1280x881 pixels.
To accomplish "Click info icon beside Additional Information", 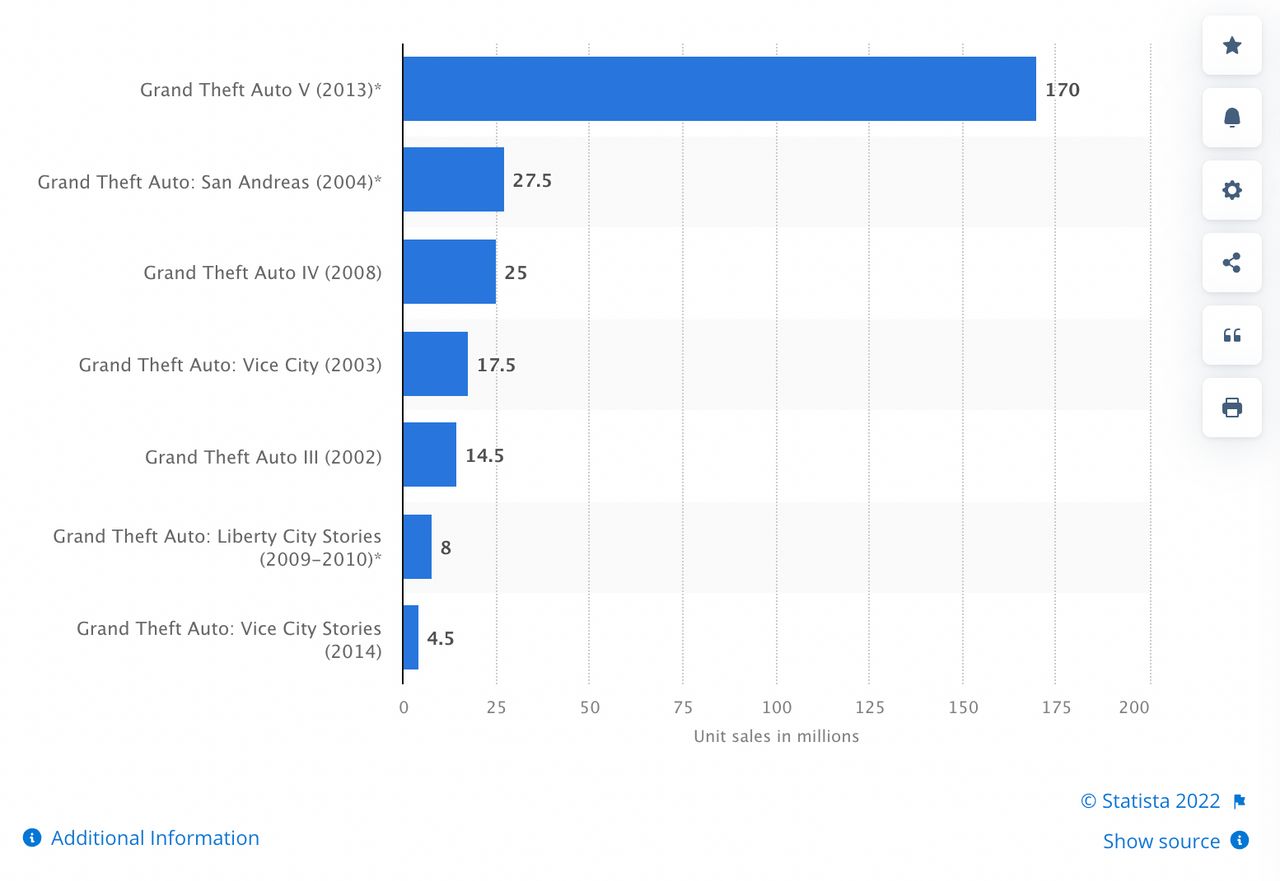I will (32, 838).
